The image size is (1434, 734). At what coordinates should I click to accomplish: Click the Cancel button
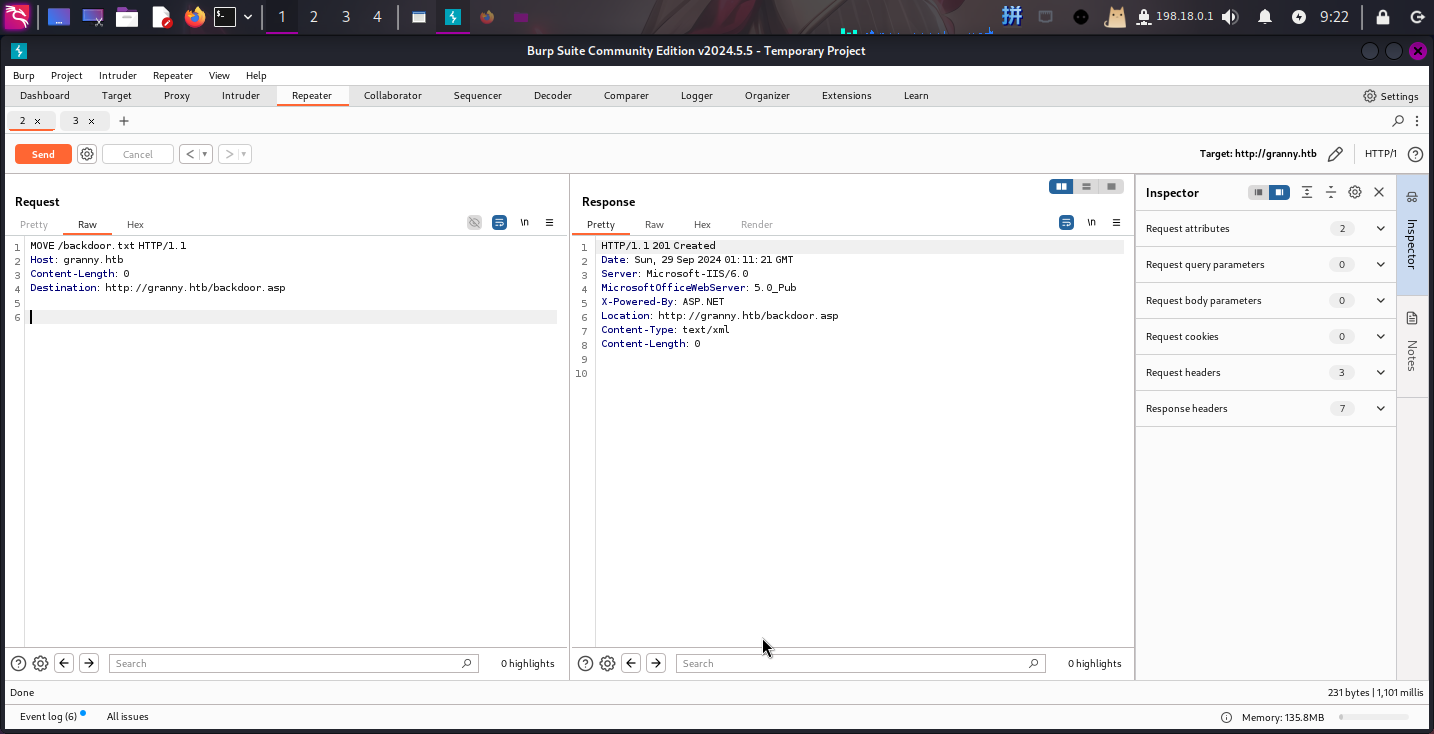tap(138, 154)
